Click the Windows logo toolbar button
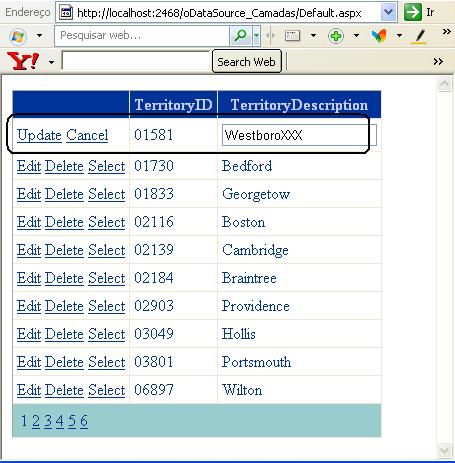The width and height of the screenshot is (455, 463). pos(18,36)
